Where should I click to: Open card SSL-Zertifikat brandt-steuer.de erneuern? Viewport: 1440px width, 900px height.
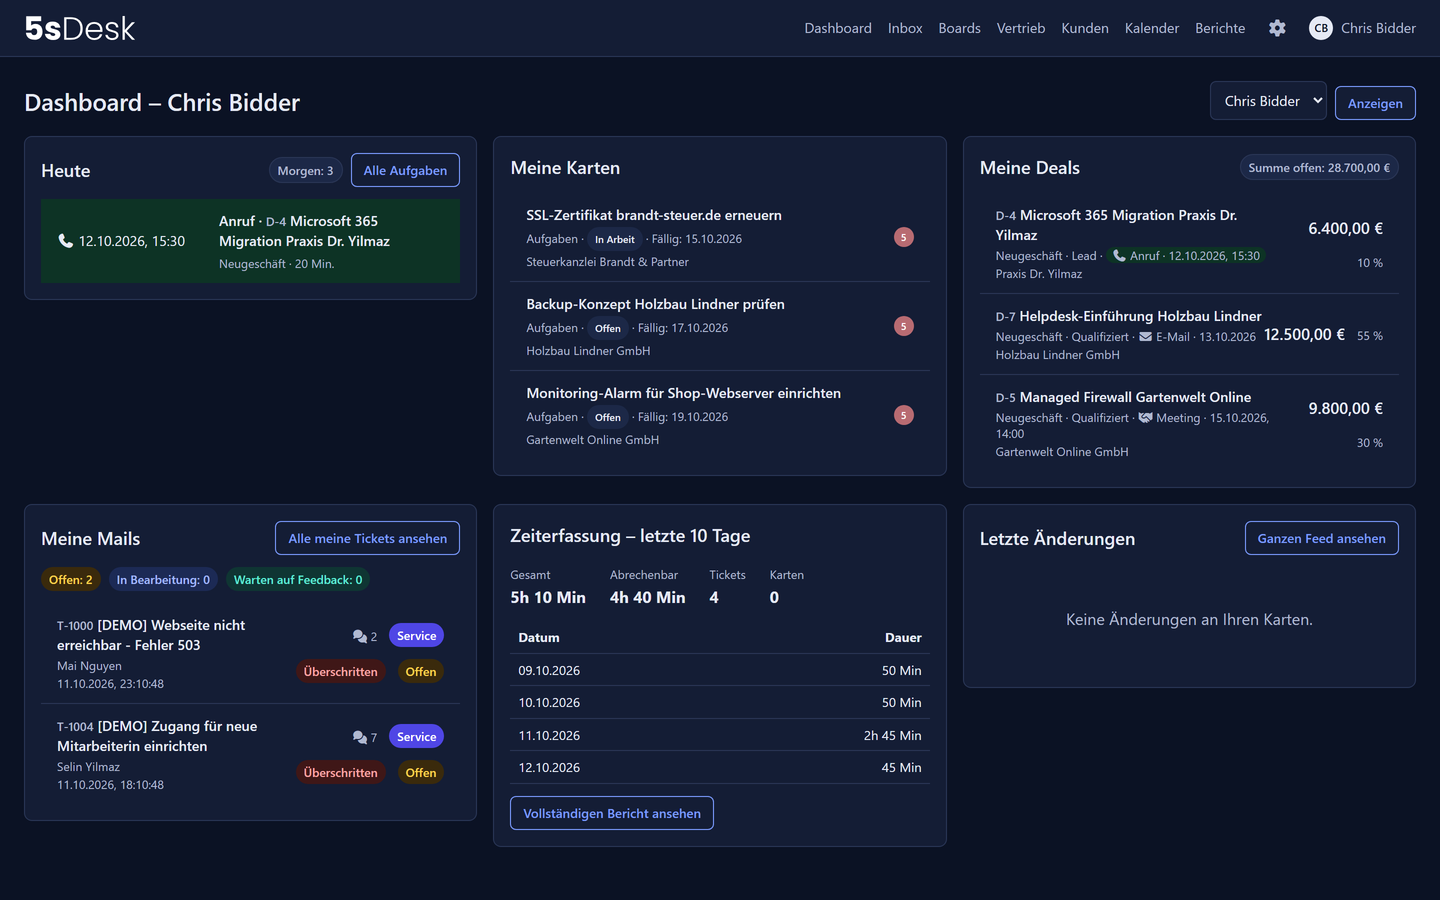[654, 215]
